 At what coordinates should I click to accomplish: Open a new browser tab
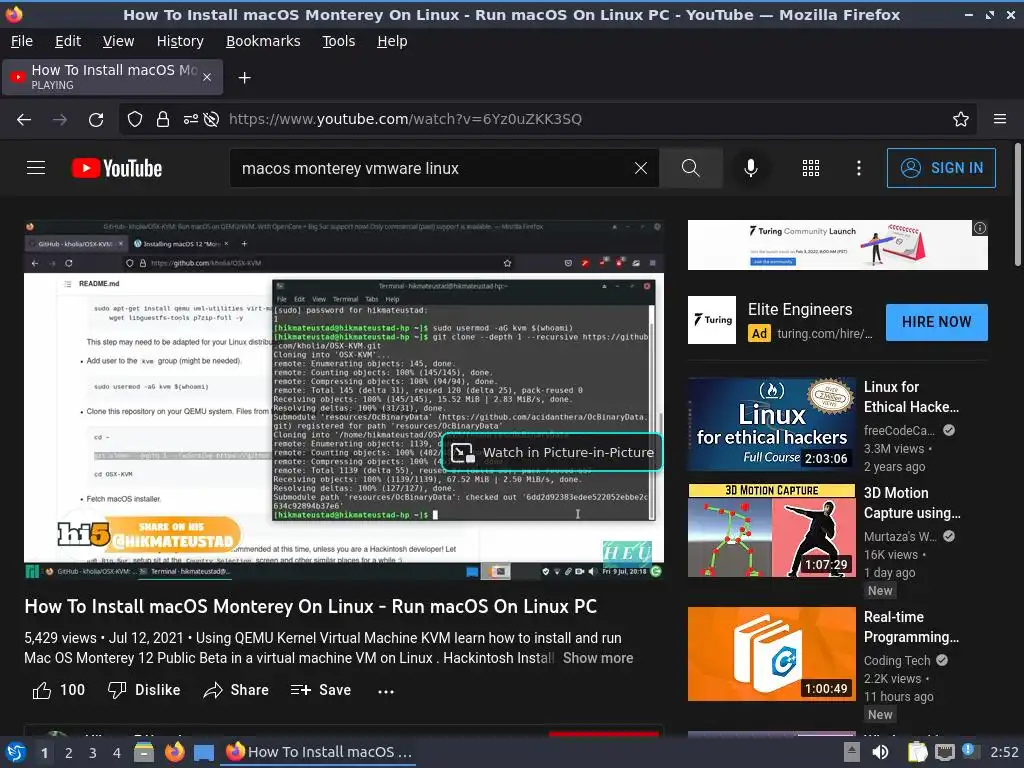[244, 78]
